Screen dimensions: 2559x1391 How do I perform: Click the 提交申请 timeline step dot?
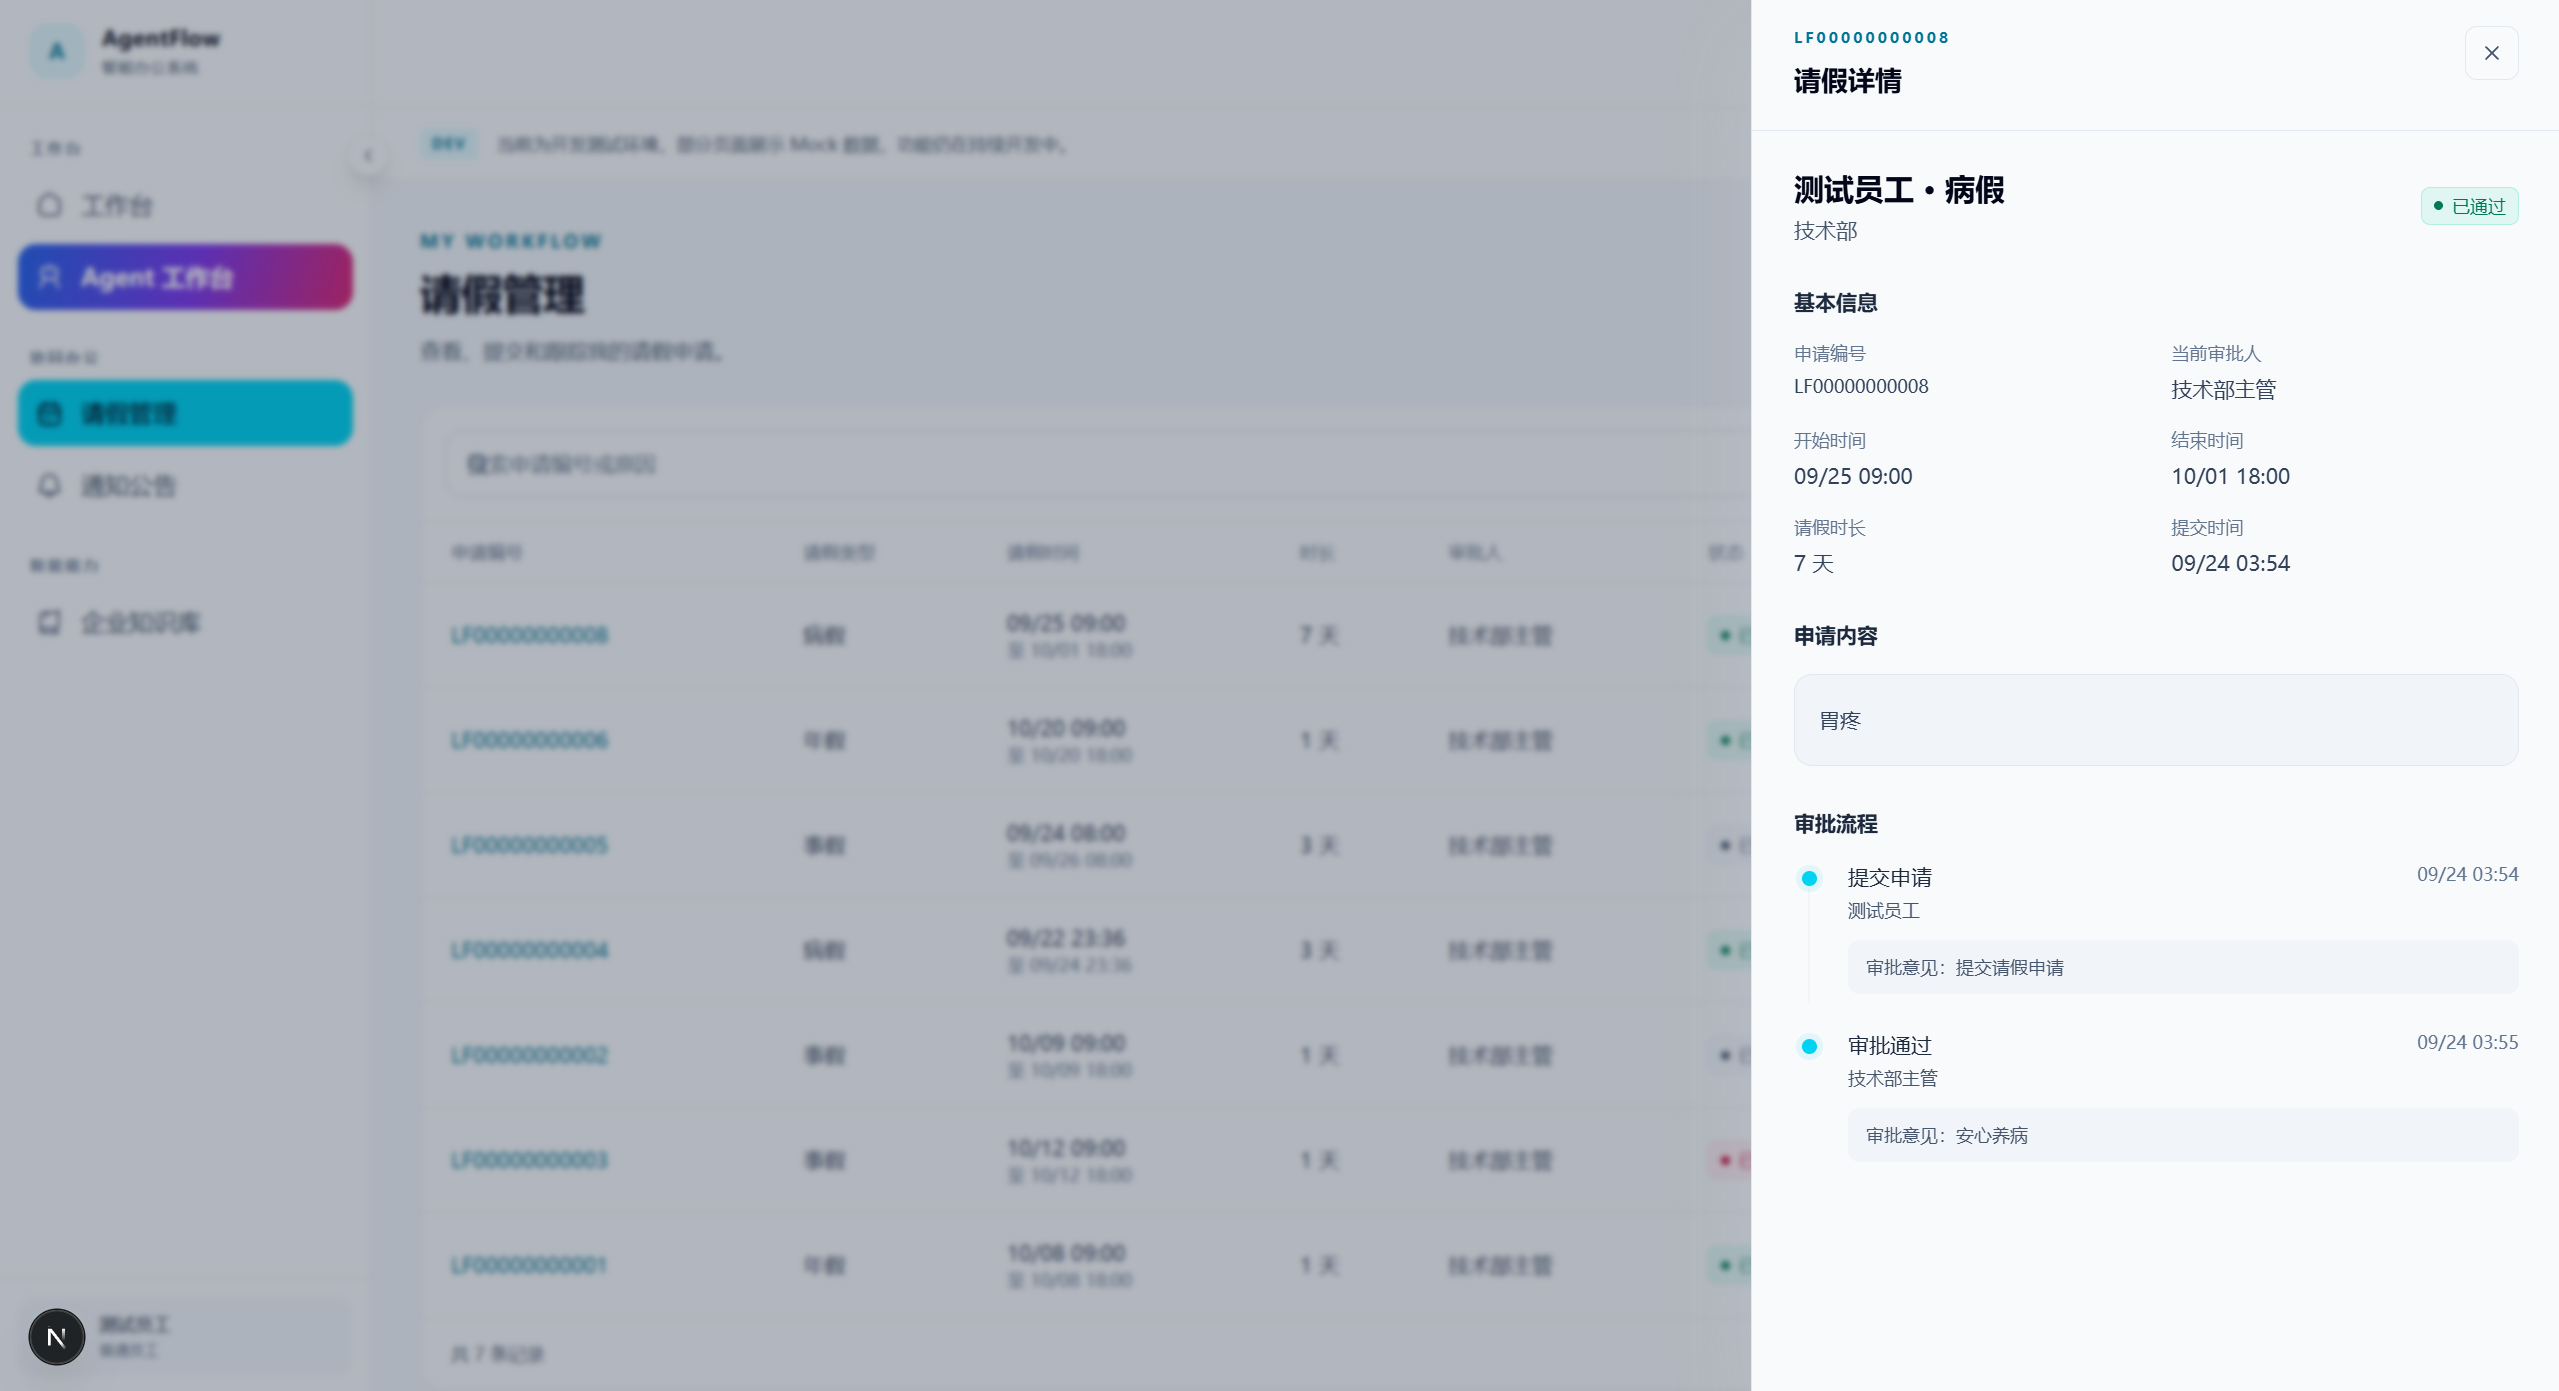pos(1809,879)
